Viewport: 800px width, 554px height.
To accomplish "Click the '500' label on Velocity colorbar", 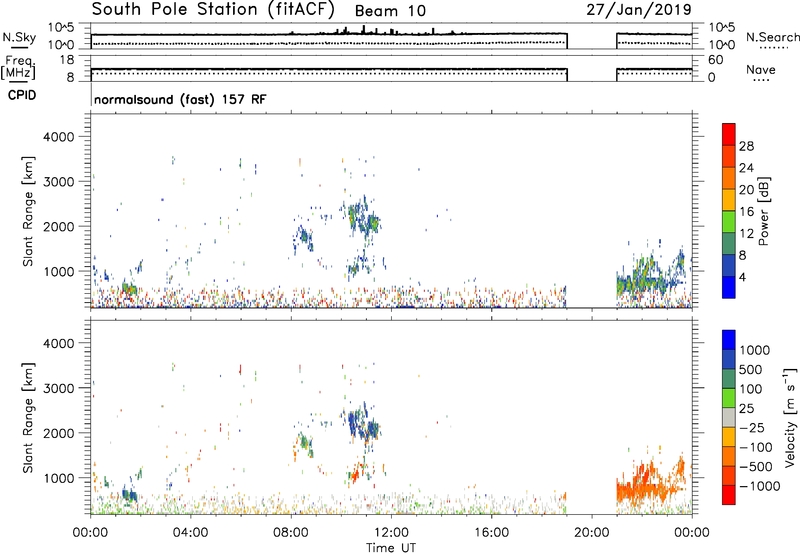I will point(753,370).
